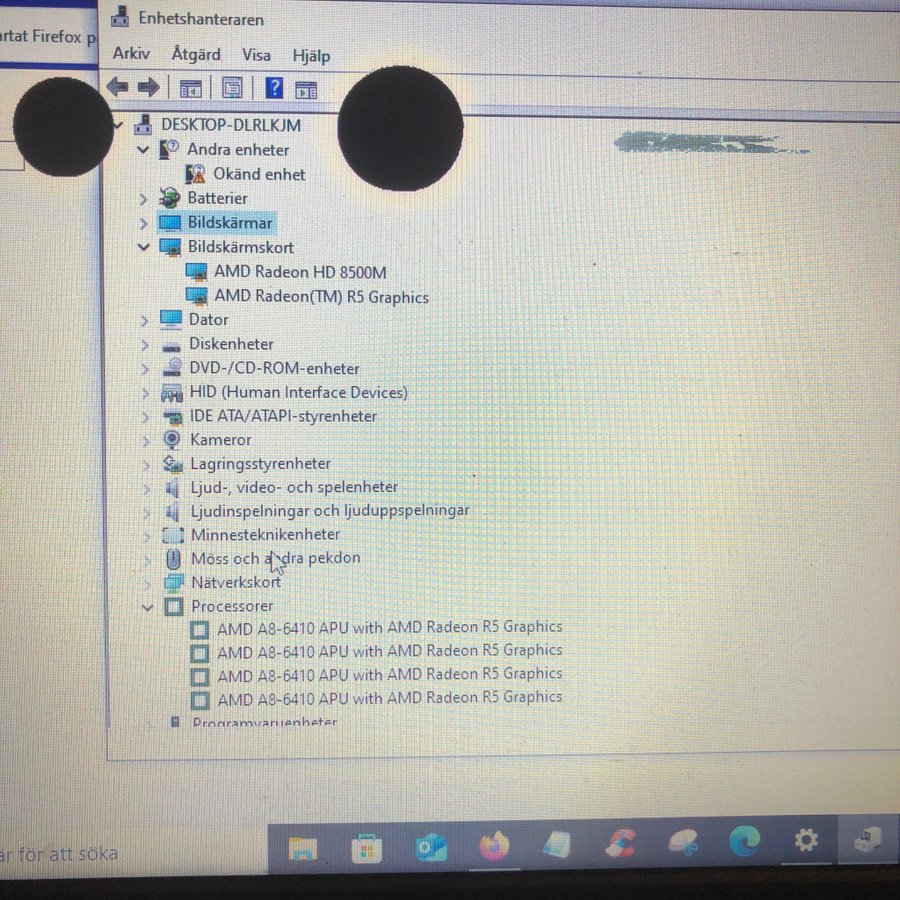
Task: Launch Microsoft Edge from the taskbar
Action: point(744,841)
